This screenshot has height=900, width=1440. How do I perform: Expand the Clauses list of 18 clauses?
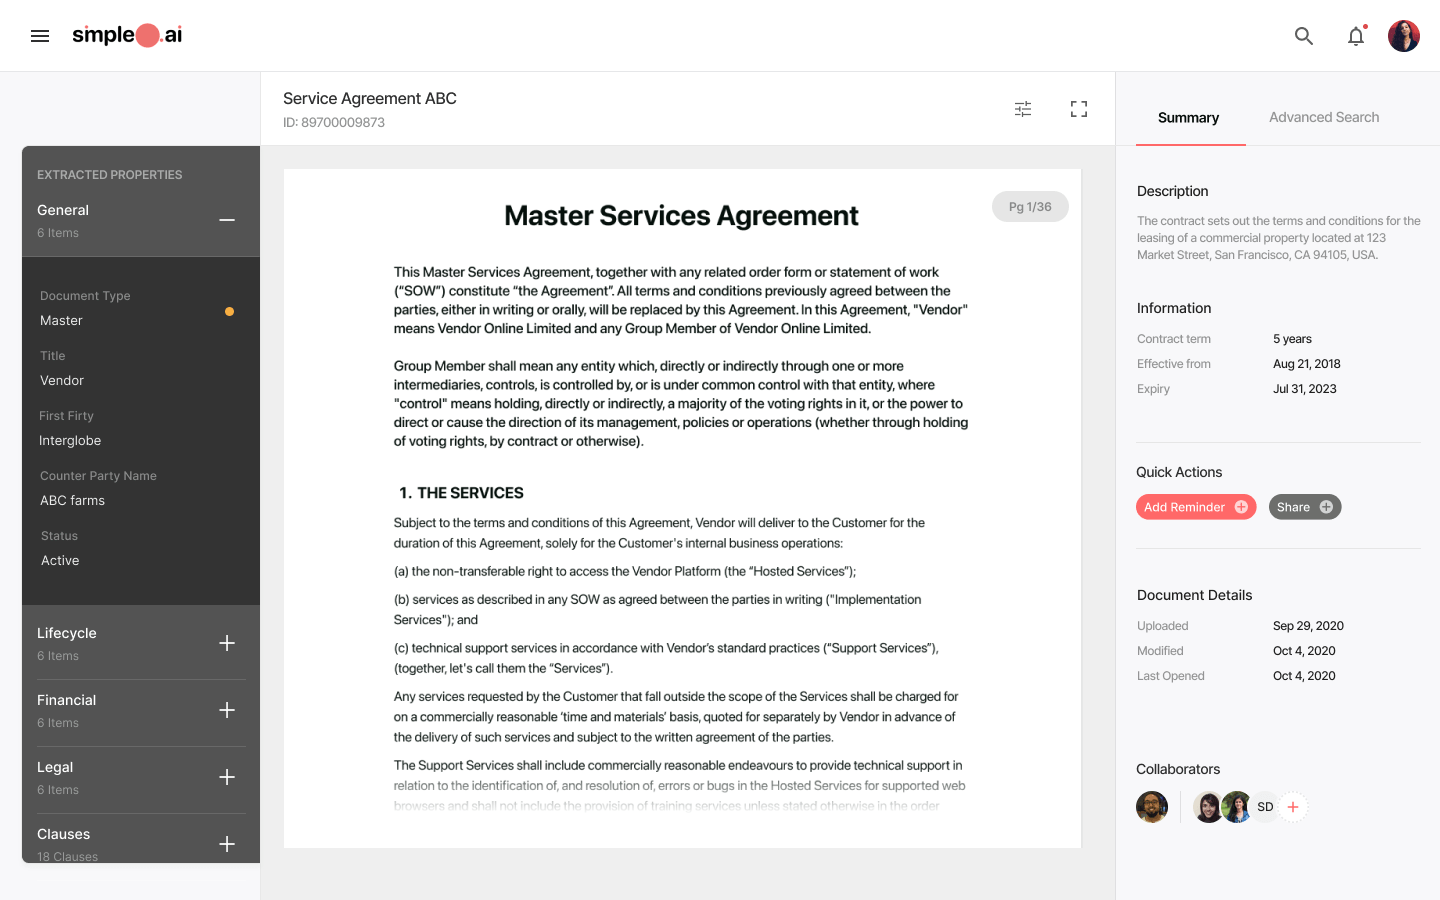227,843
